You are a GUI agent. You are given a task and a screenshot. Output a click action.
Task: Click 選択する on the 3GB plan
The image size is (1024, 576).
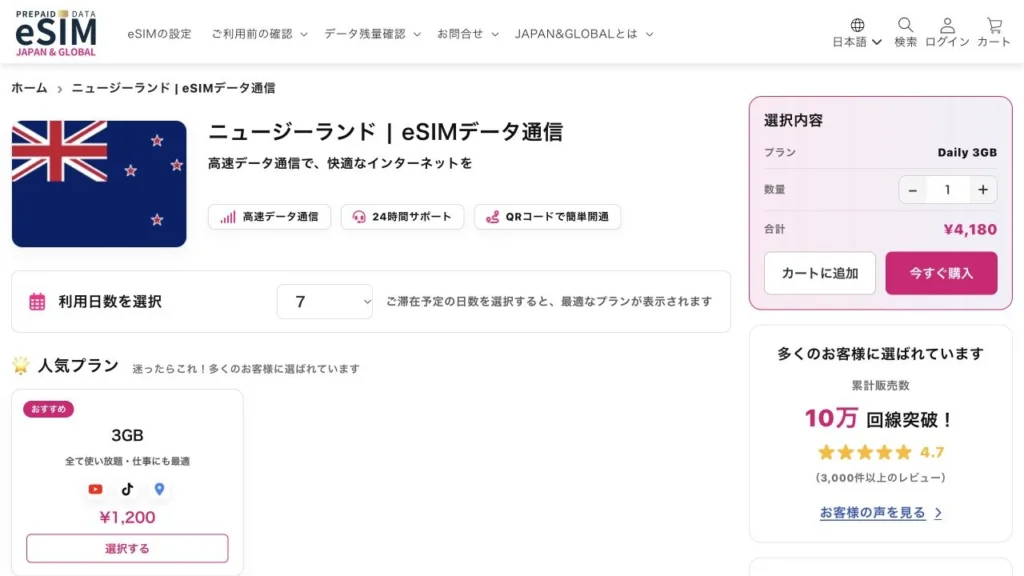127,549
